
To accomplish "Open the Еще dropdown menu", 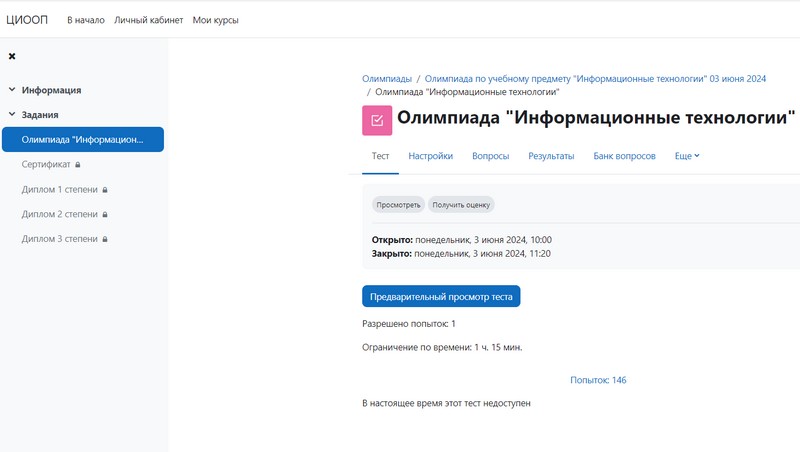I will click(x=687, y=156).
